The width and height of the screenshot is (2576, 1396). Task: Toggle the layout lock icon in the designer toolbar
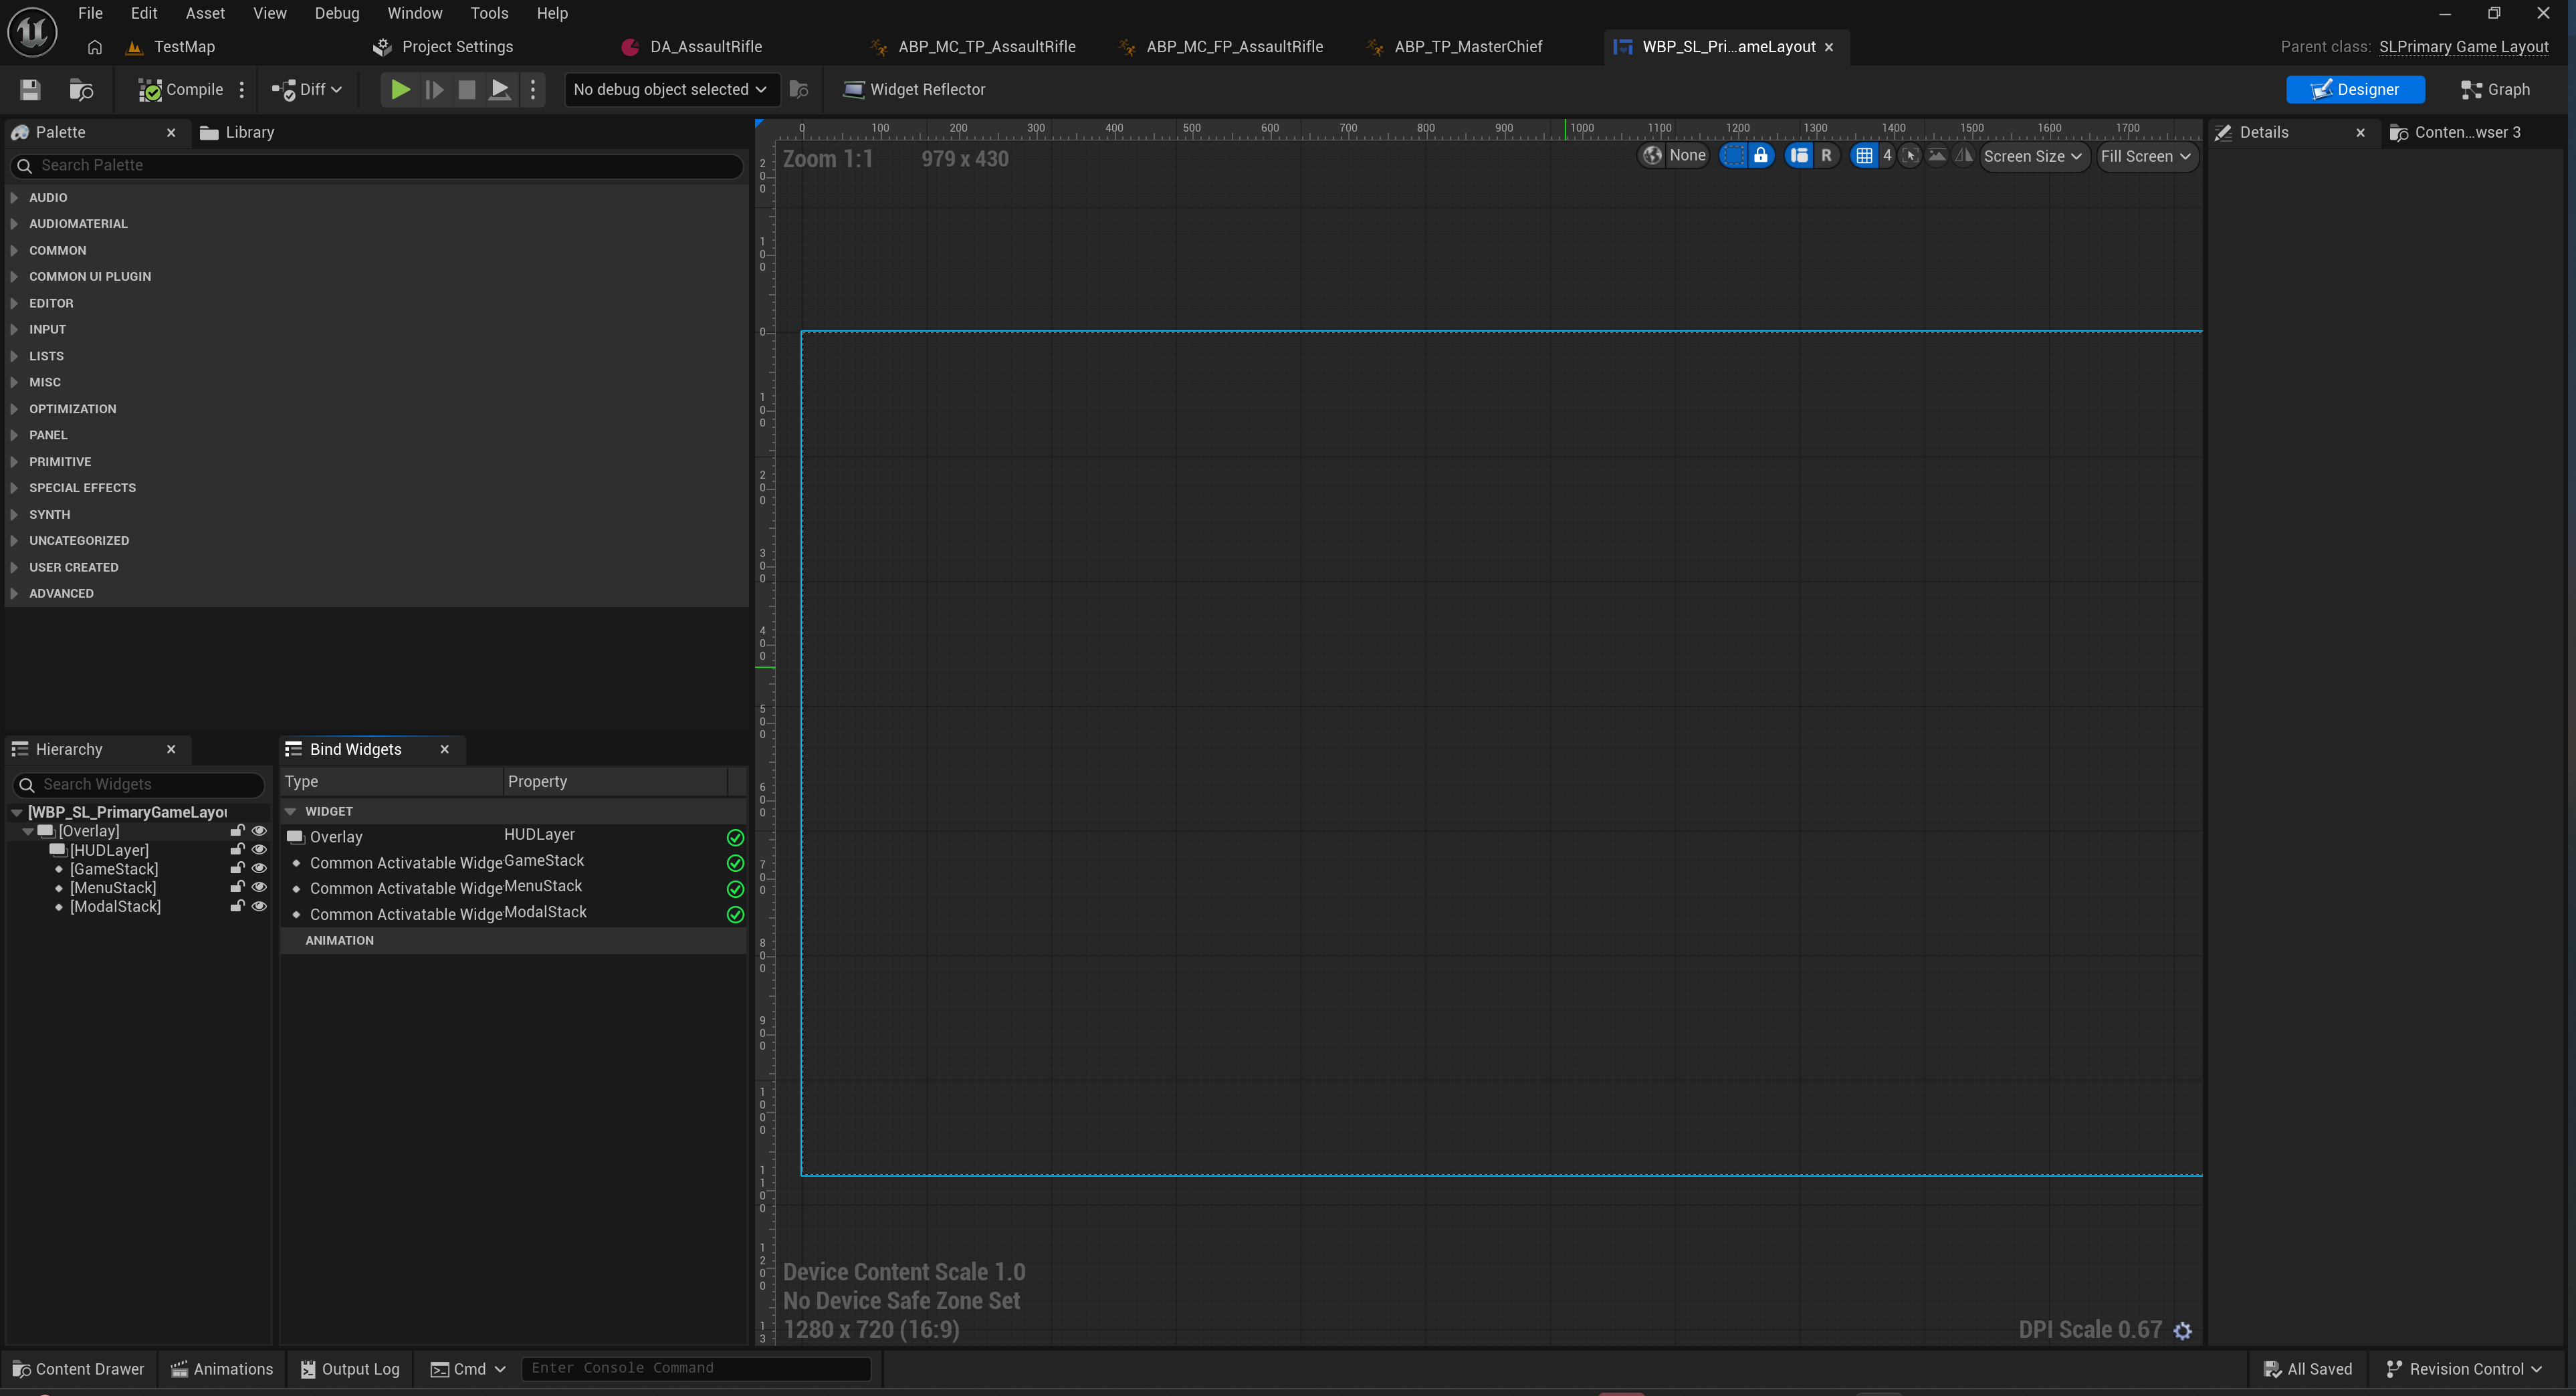(1761, 156)
